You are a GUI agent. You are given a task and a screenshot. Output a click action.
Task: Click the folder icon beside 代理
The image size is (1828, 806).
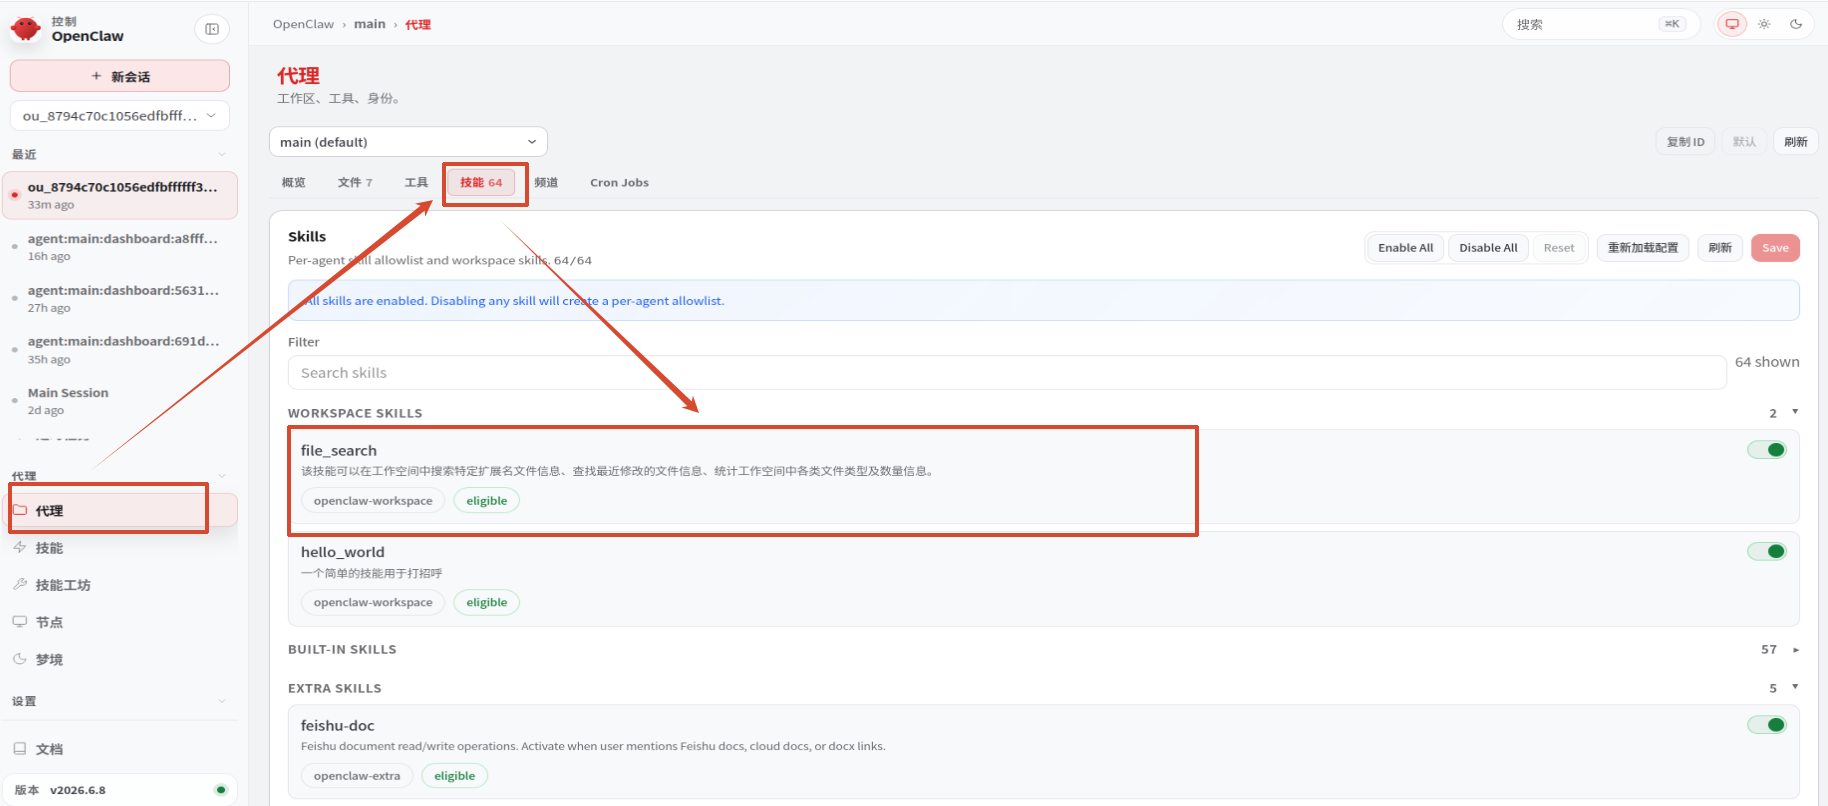coord(20,510)
